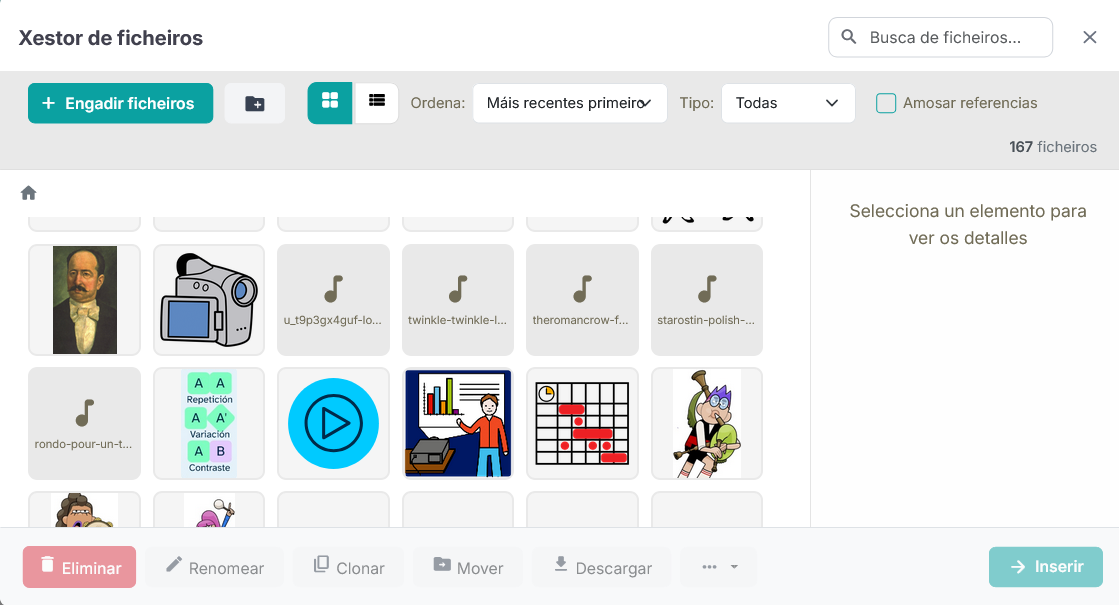Viewport: 1119px width, 605px height.
Task: Select the audio file u_t9p3gx4guf-lo...
Action: tap(333, 300)
